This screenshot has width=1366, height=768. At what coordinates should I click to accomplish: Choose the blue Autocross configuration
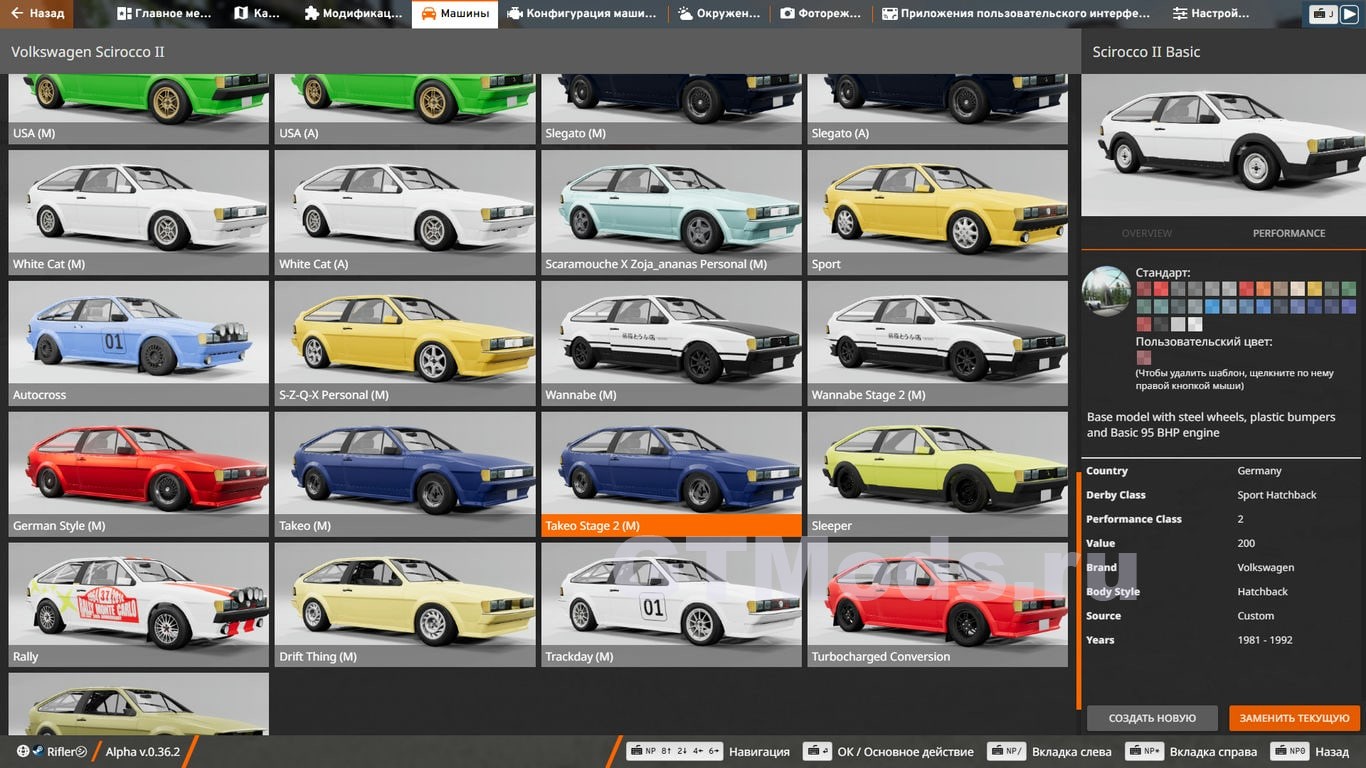139,343
